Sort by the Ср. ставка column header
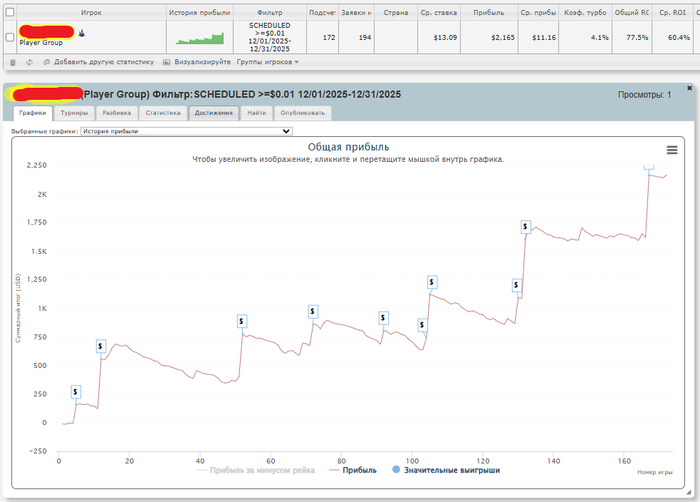 (439, 13)
